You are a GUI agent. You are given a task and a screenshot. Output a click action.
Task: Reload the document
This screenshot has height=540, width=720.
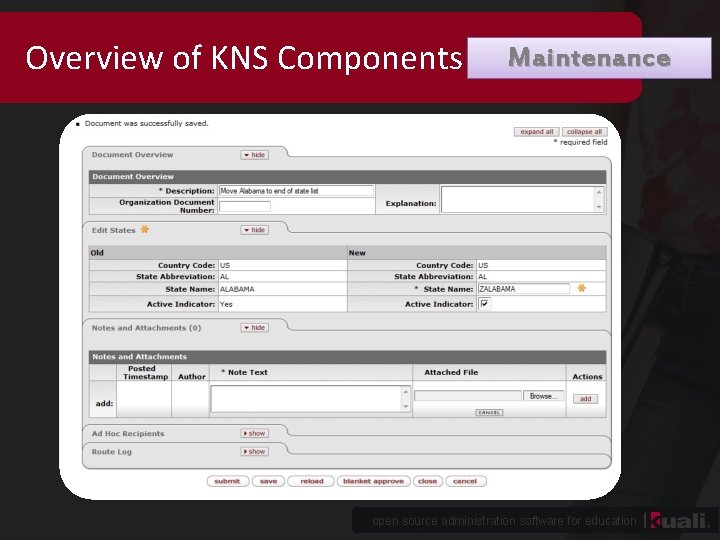[x=312, y=481]
